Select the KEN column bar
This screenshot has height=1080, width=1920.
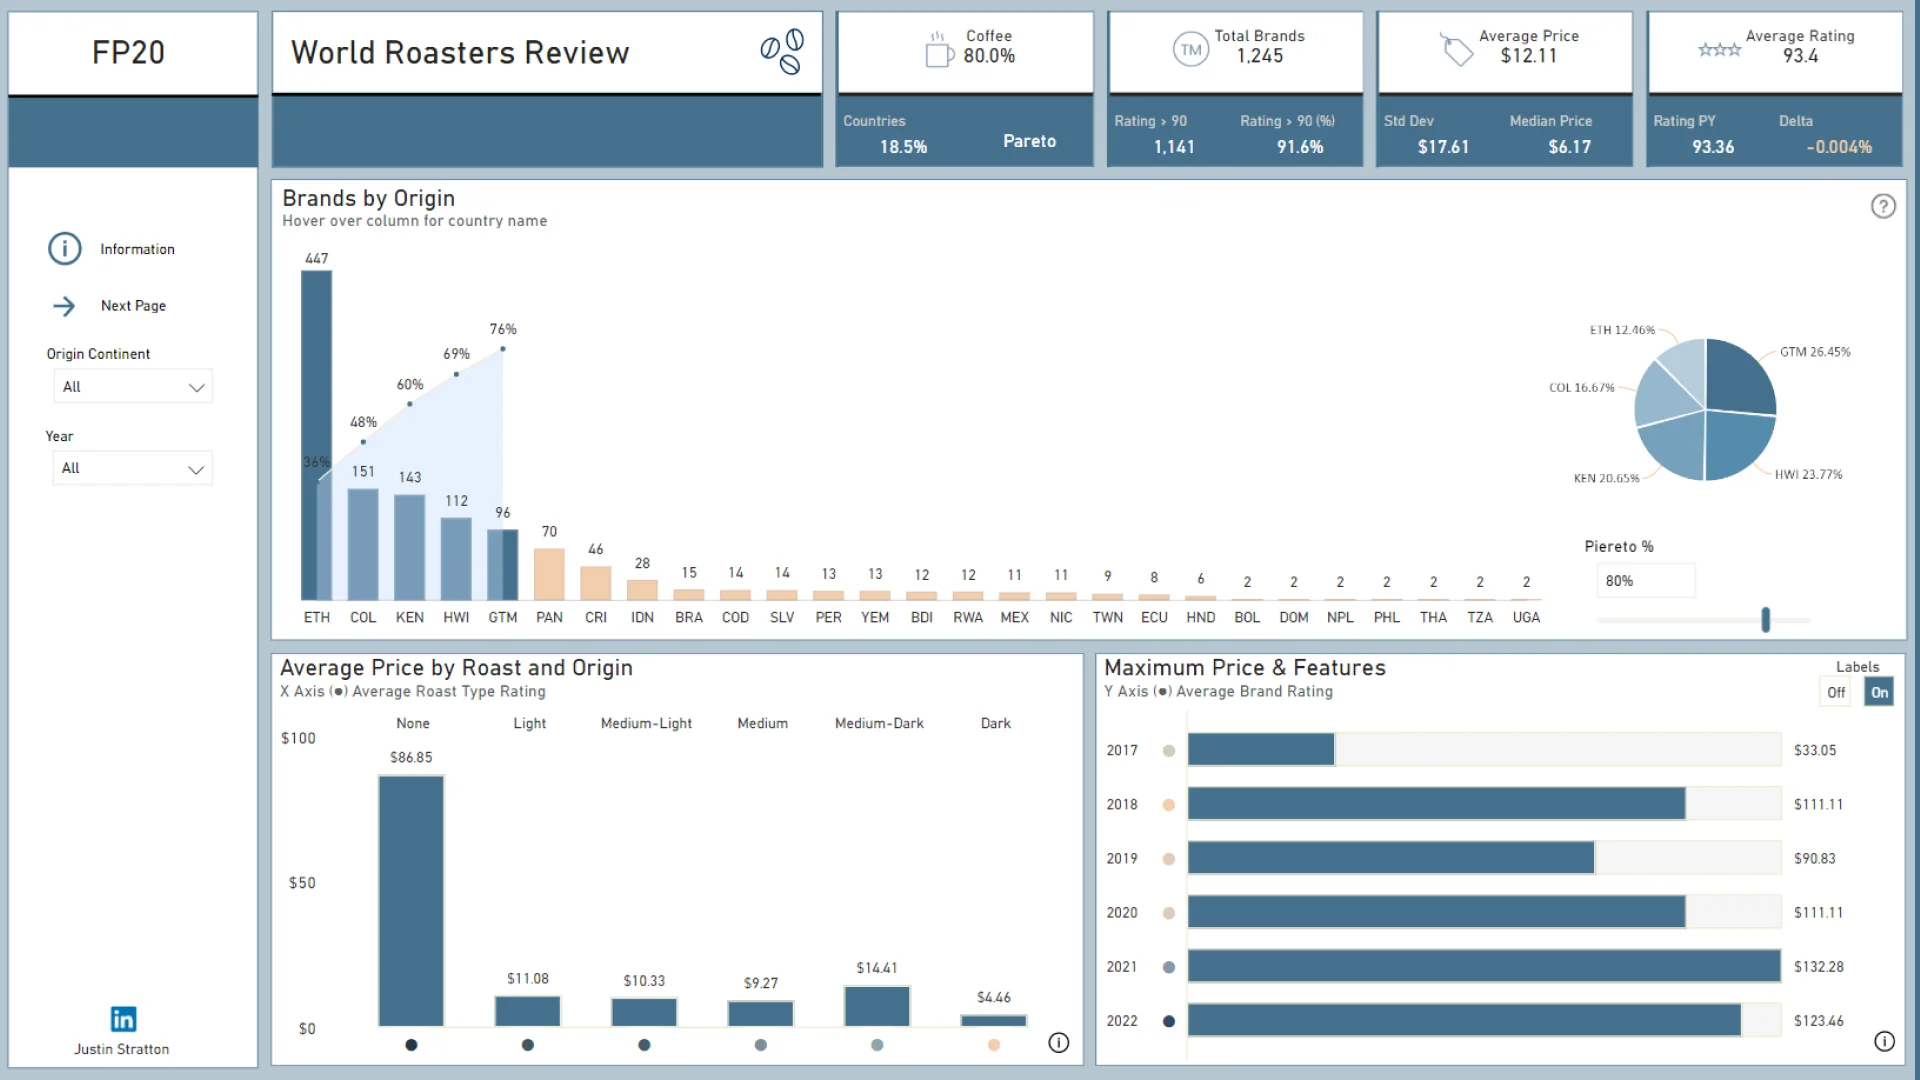coord(410,547)
